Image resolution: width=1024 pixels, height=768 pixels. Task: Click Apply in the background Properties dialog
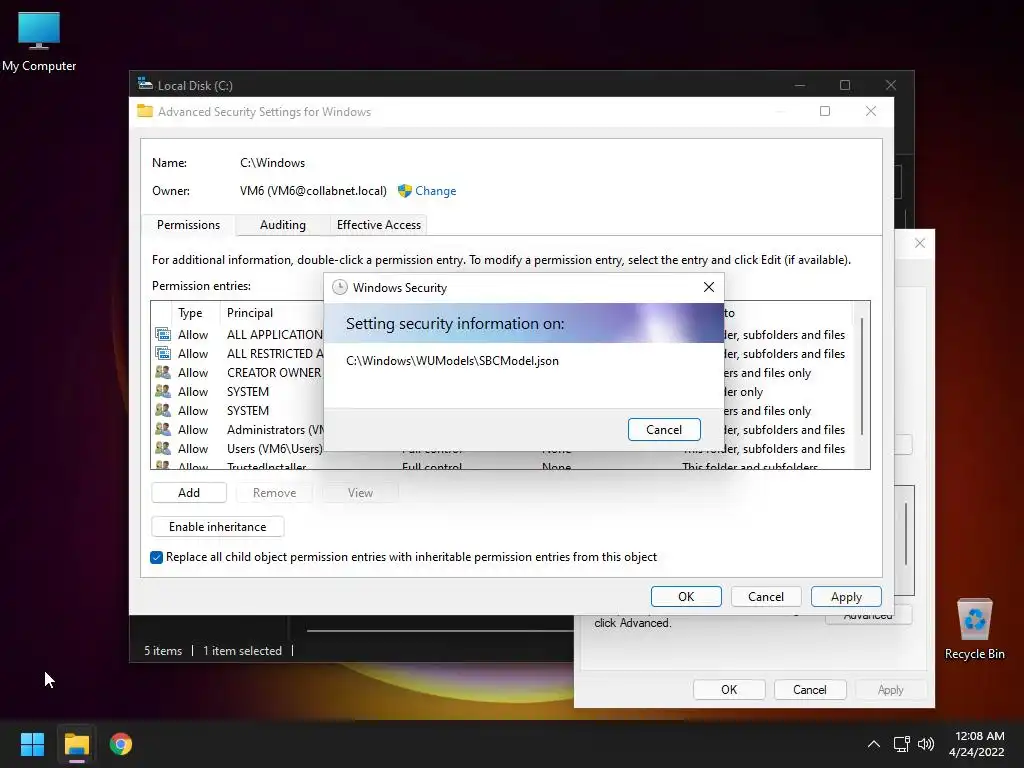890,690
